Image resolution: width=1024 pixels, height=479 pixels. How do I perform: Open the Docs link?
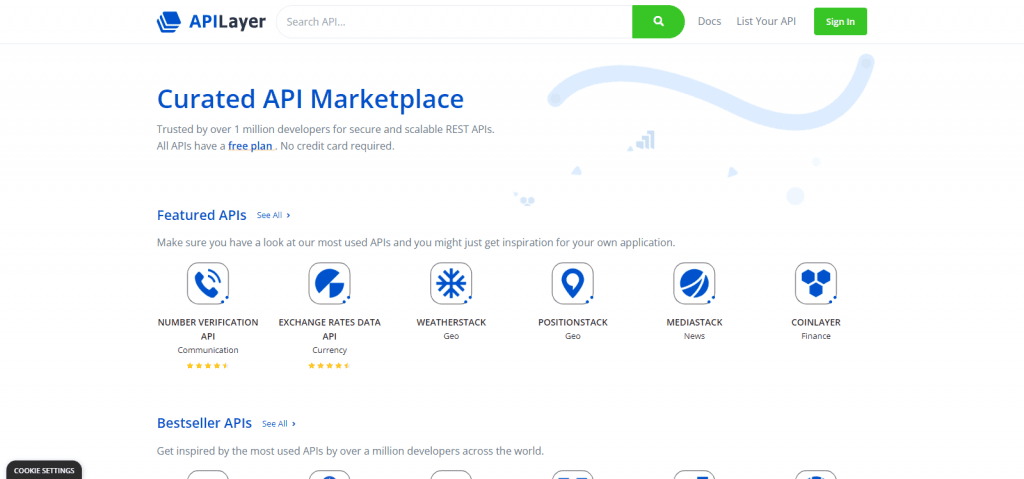[709, 22]
